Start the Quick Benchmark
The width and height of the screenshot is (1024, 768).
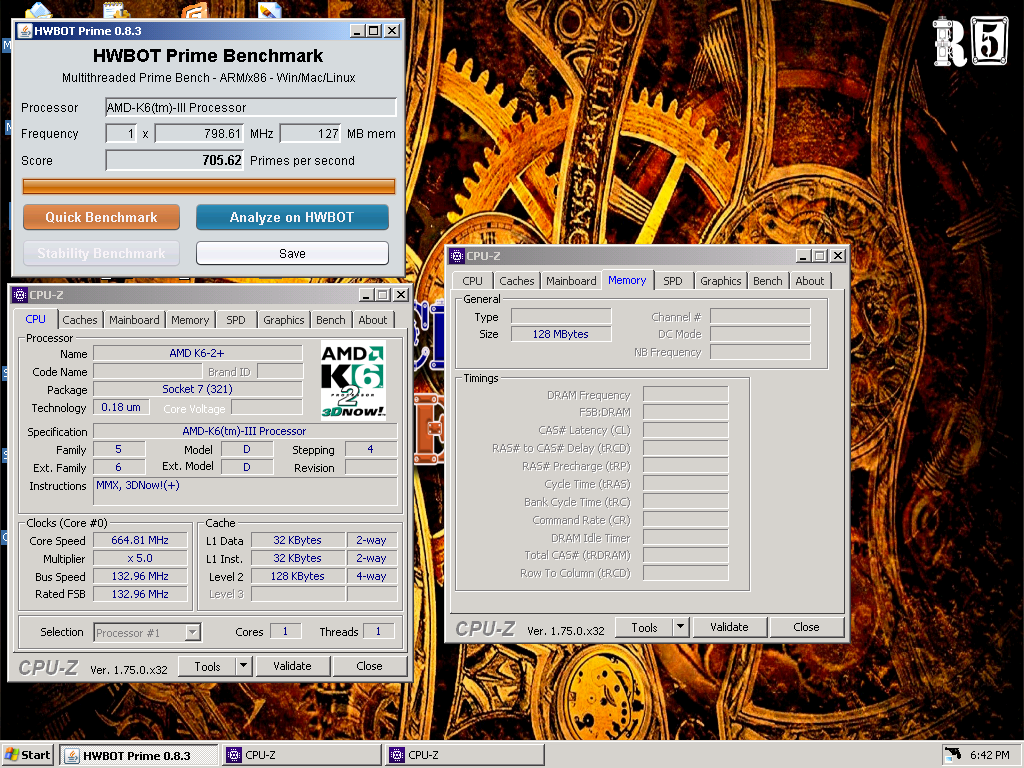(x=101, y=217)
